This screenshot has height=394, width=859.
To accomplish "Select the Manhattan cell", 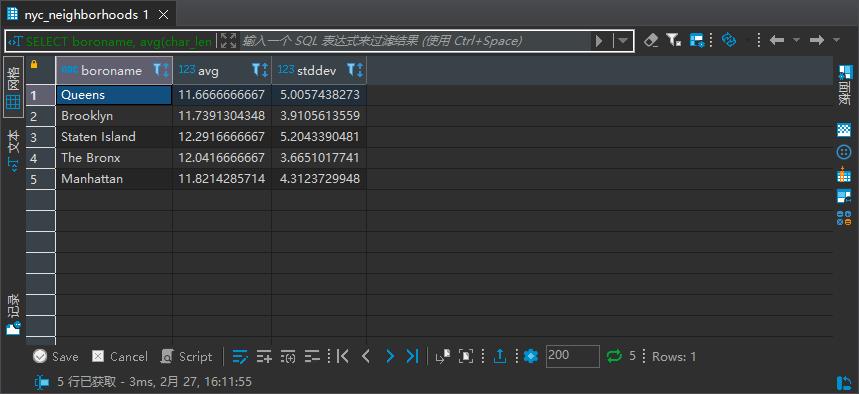I will click(114, 179).
